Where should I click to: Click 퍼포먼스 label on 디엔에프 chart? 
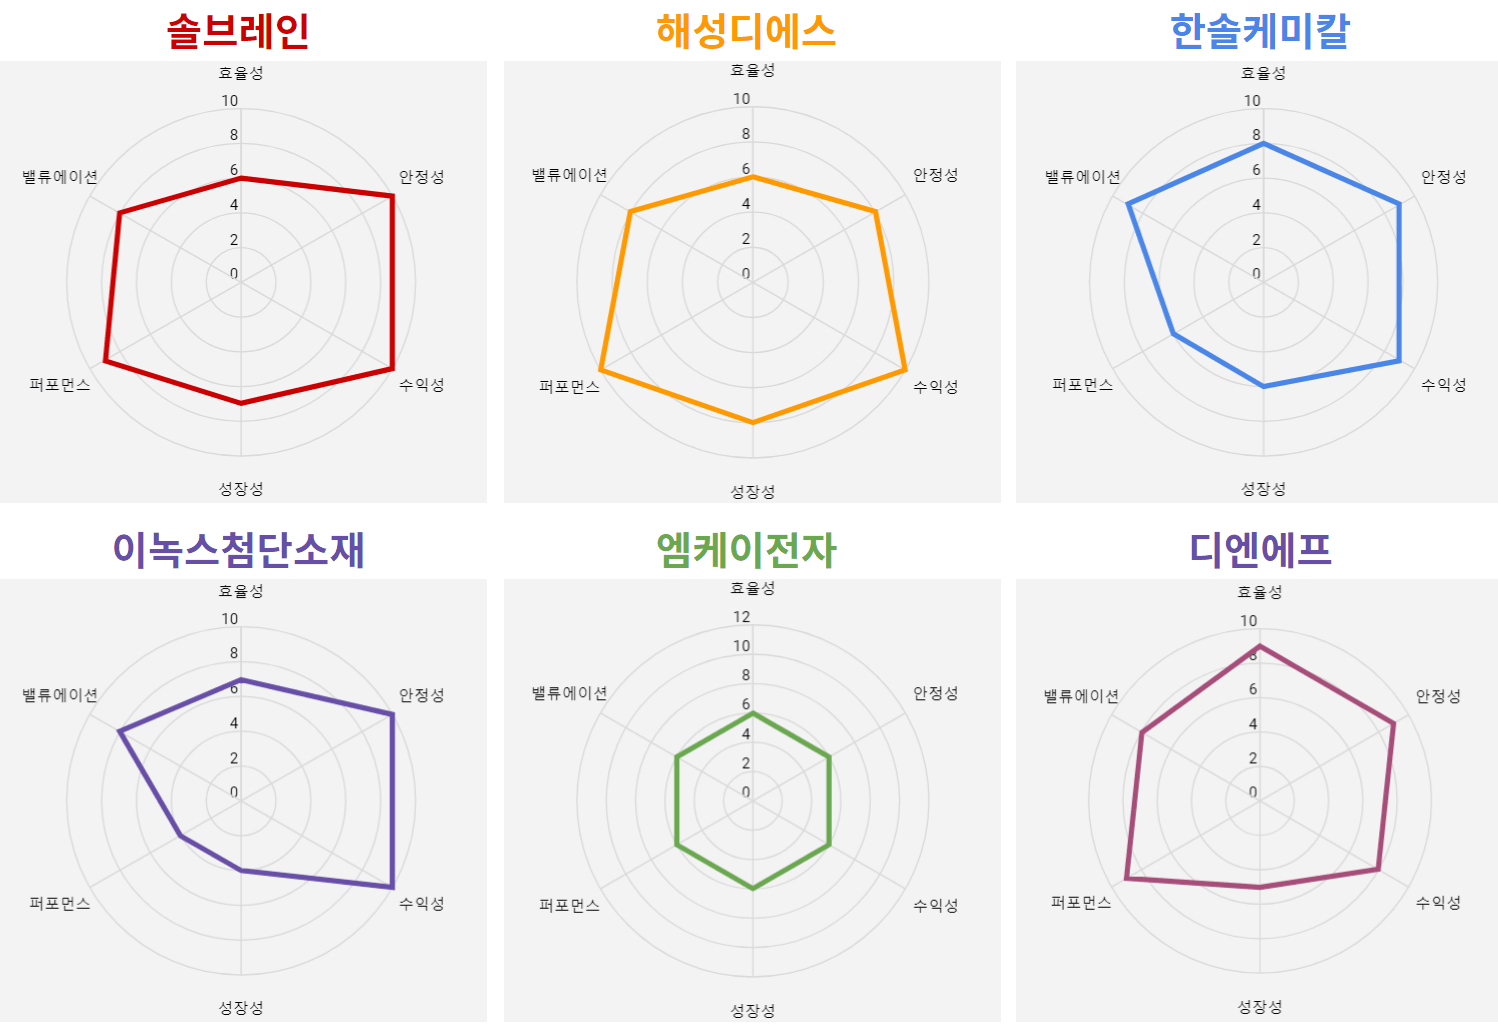tap(1081, 903)
